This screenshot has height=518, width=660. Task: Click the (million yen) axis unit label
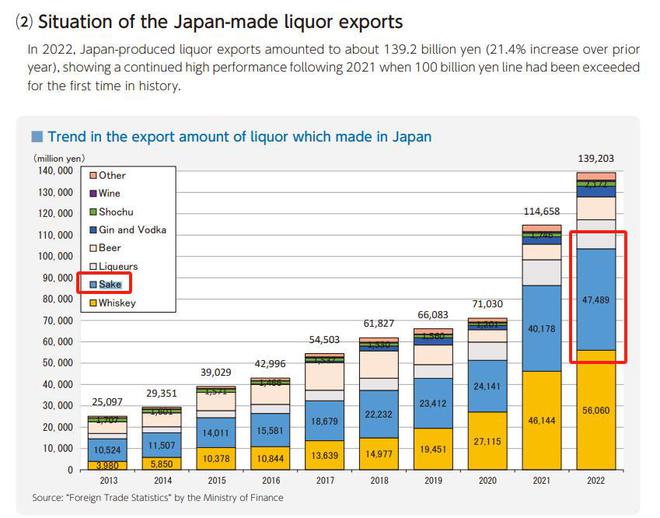tap(59, 158)
